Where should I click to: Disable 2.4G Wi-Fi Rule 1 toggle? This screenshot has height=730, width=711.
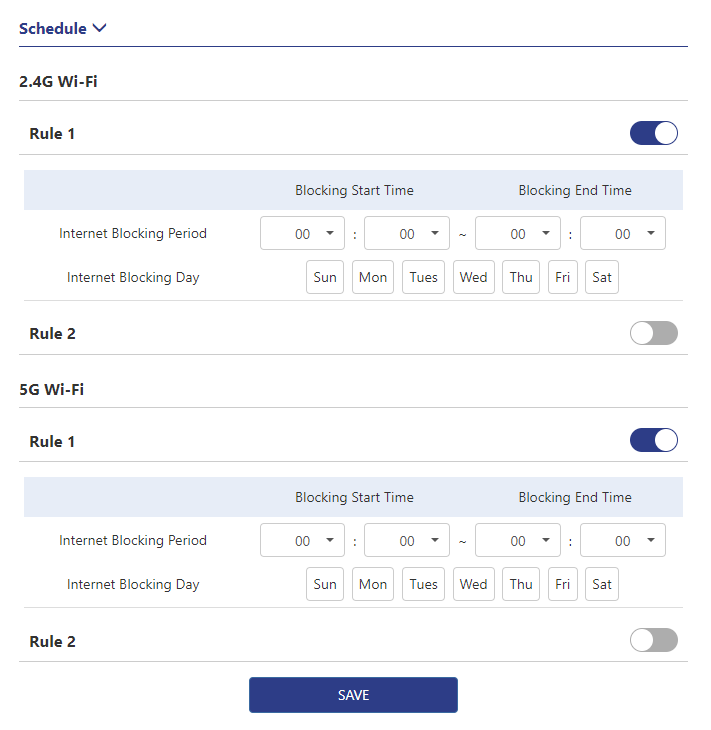click(x=653, y=133)
